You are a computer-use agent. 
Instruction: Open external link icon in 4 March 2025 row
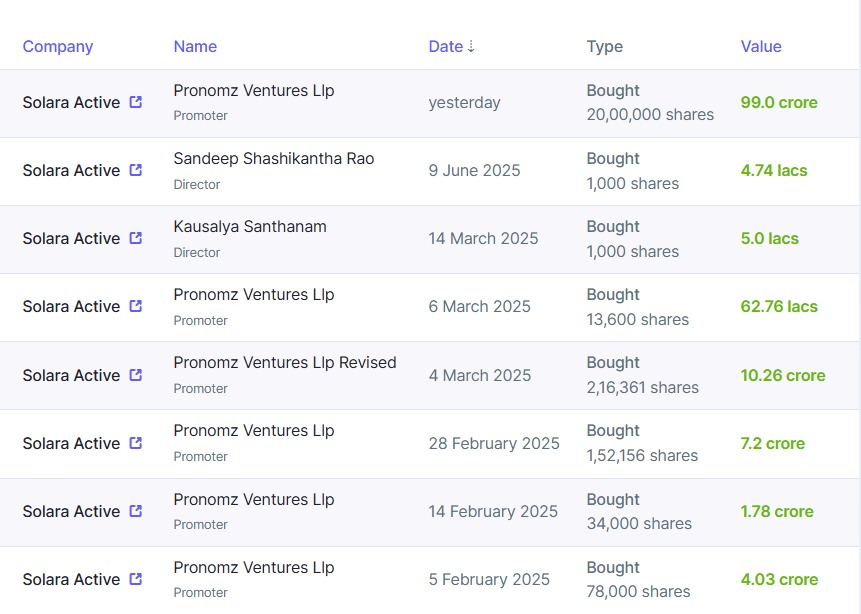(x=136, y=375)
